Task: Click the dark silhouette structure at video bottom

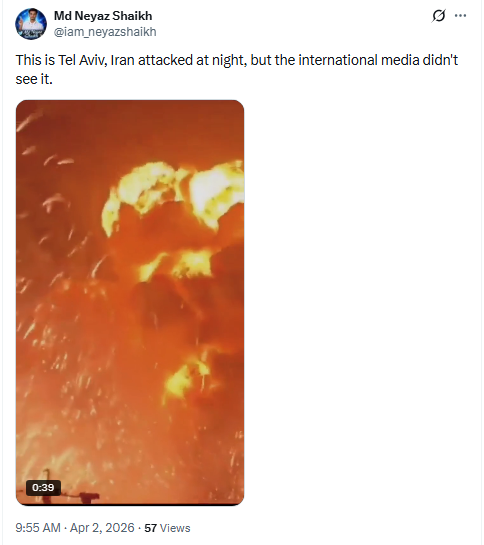Action: [x=87, y=497]
